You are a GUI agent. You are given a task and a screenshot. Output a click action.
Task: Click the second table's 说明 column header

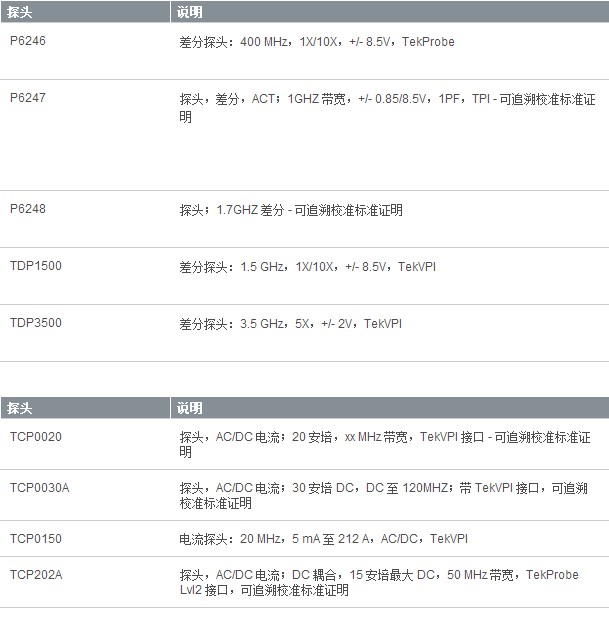pyautogui.click(x=190, y=408)
